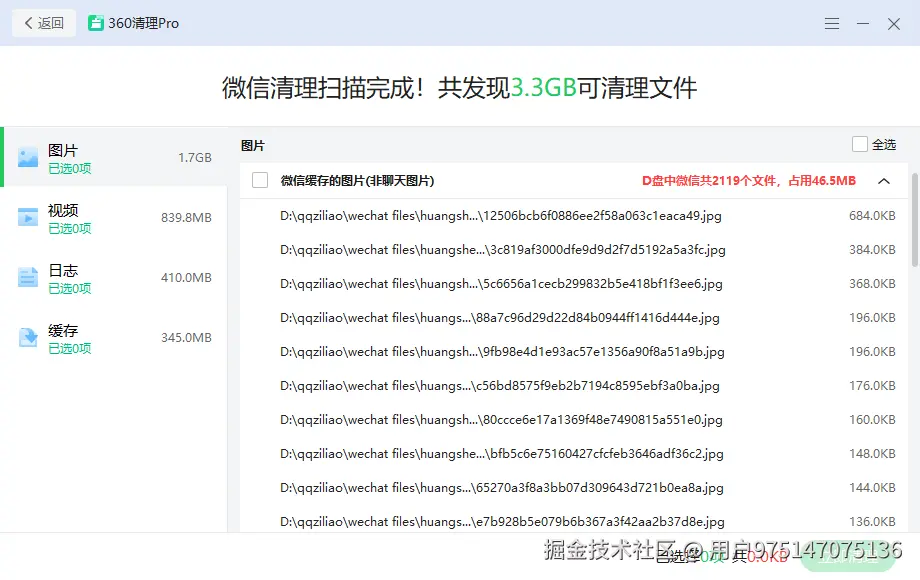Click the 176.0KB size value

tap(872, 386)
